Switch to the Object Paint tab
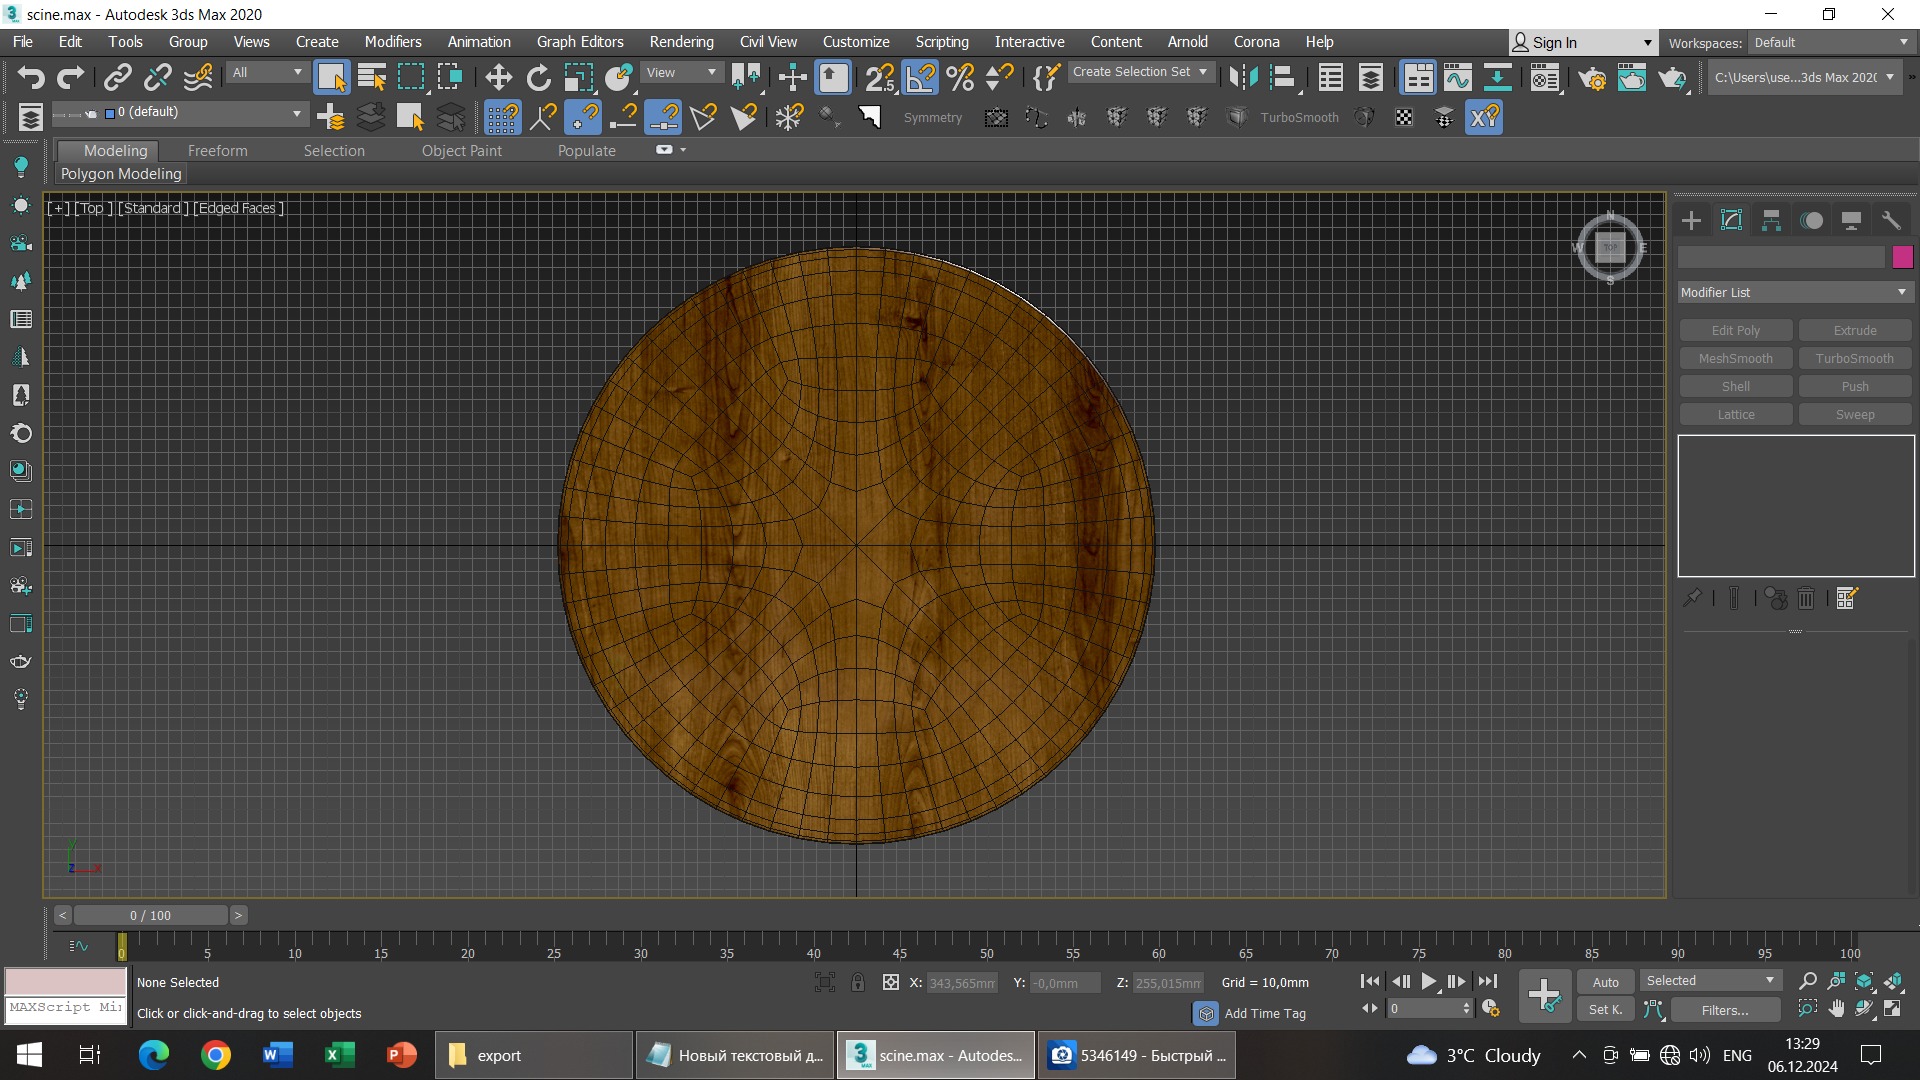 pos(461,150)
